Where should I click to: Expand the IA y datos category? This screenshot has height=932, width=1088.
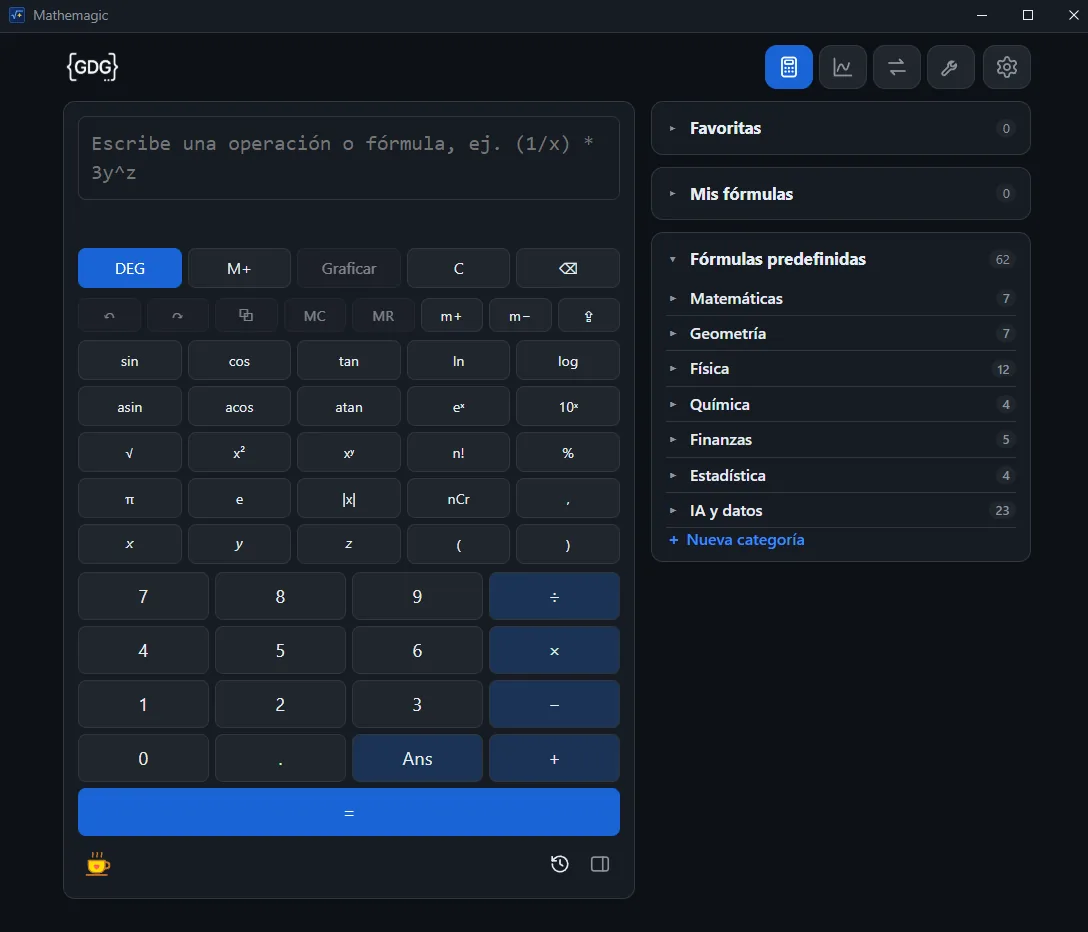coord(840,511)
